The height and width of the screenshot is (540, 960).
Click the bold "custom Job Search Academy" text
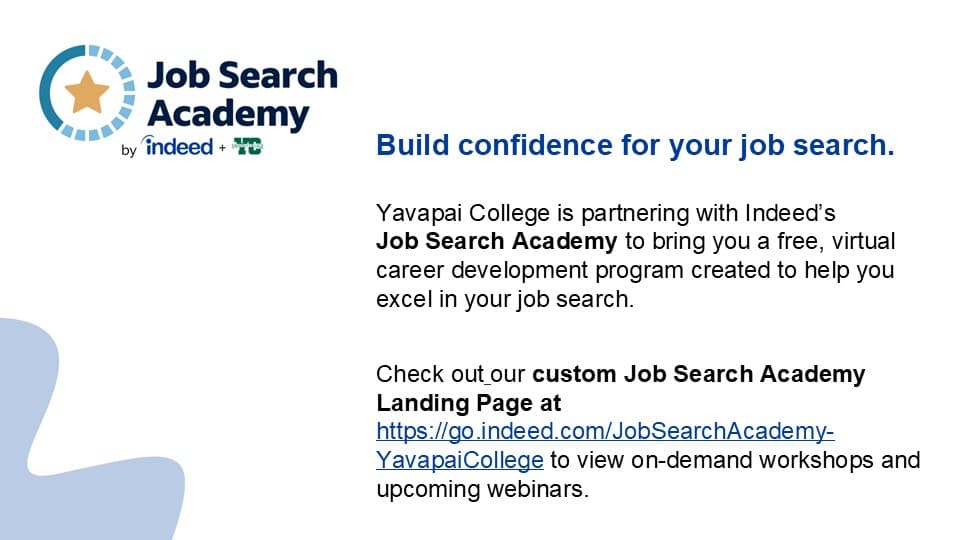pyautogui.click(x=699, y=374)
